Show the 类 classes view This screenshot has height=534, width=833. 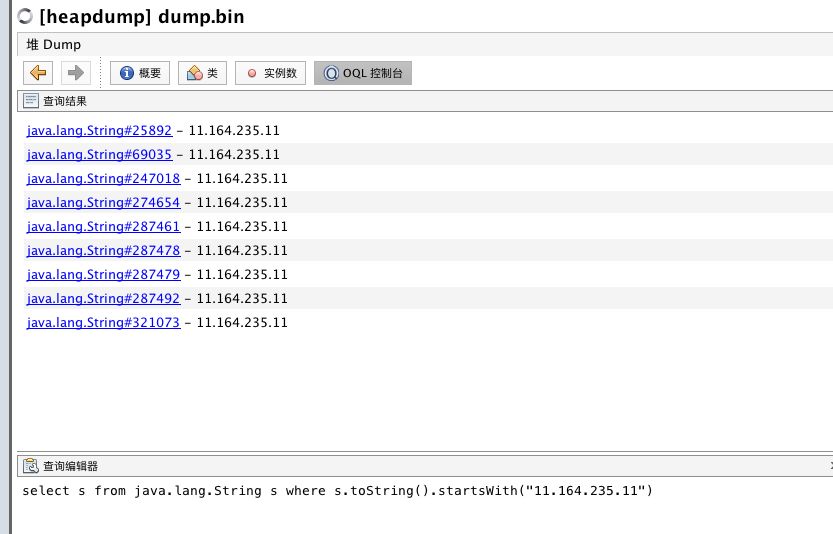[202, 73]
